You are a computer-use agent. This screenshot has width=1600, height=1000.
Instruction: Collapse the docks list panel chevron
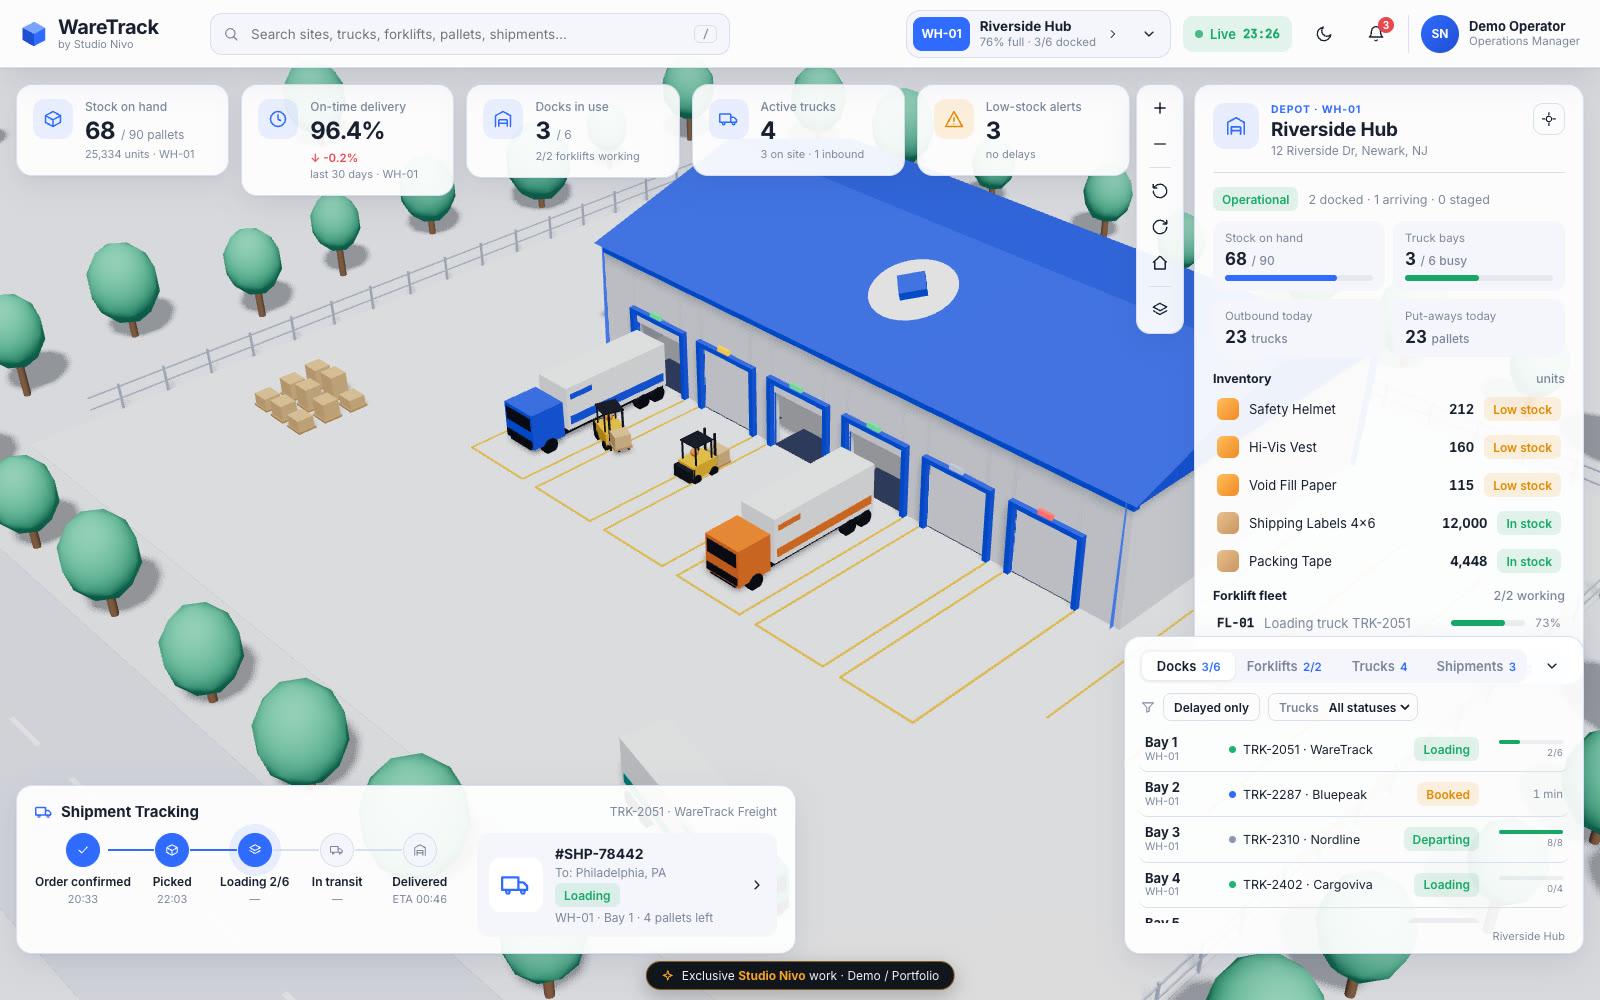pyautogui.click(x=1552, y=666)
